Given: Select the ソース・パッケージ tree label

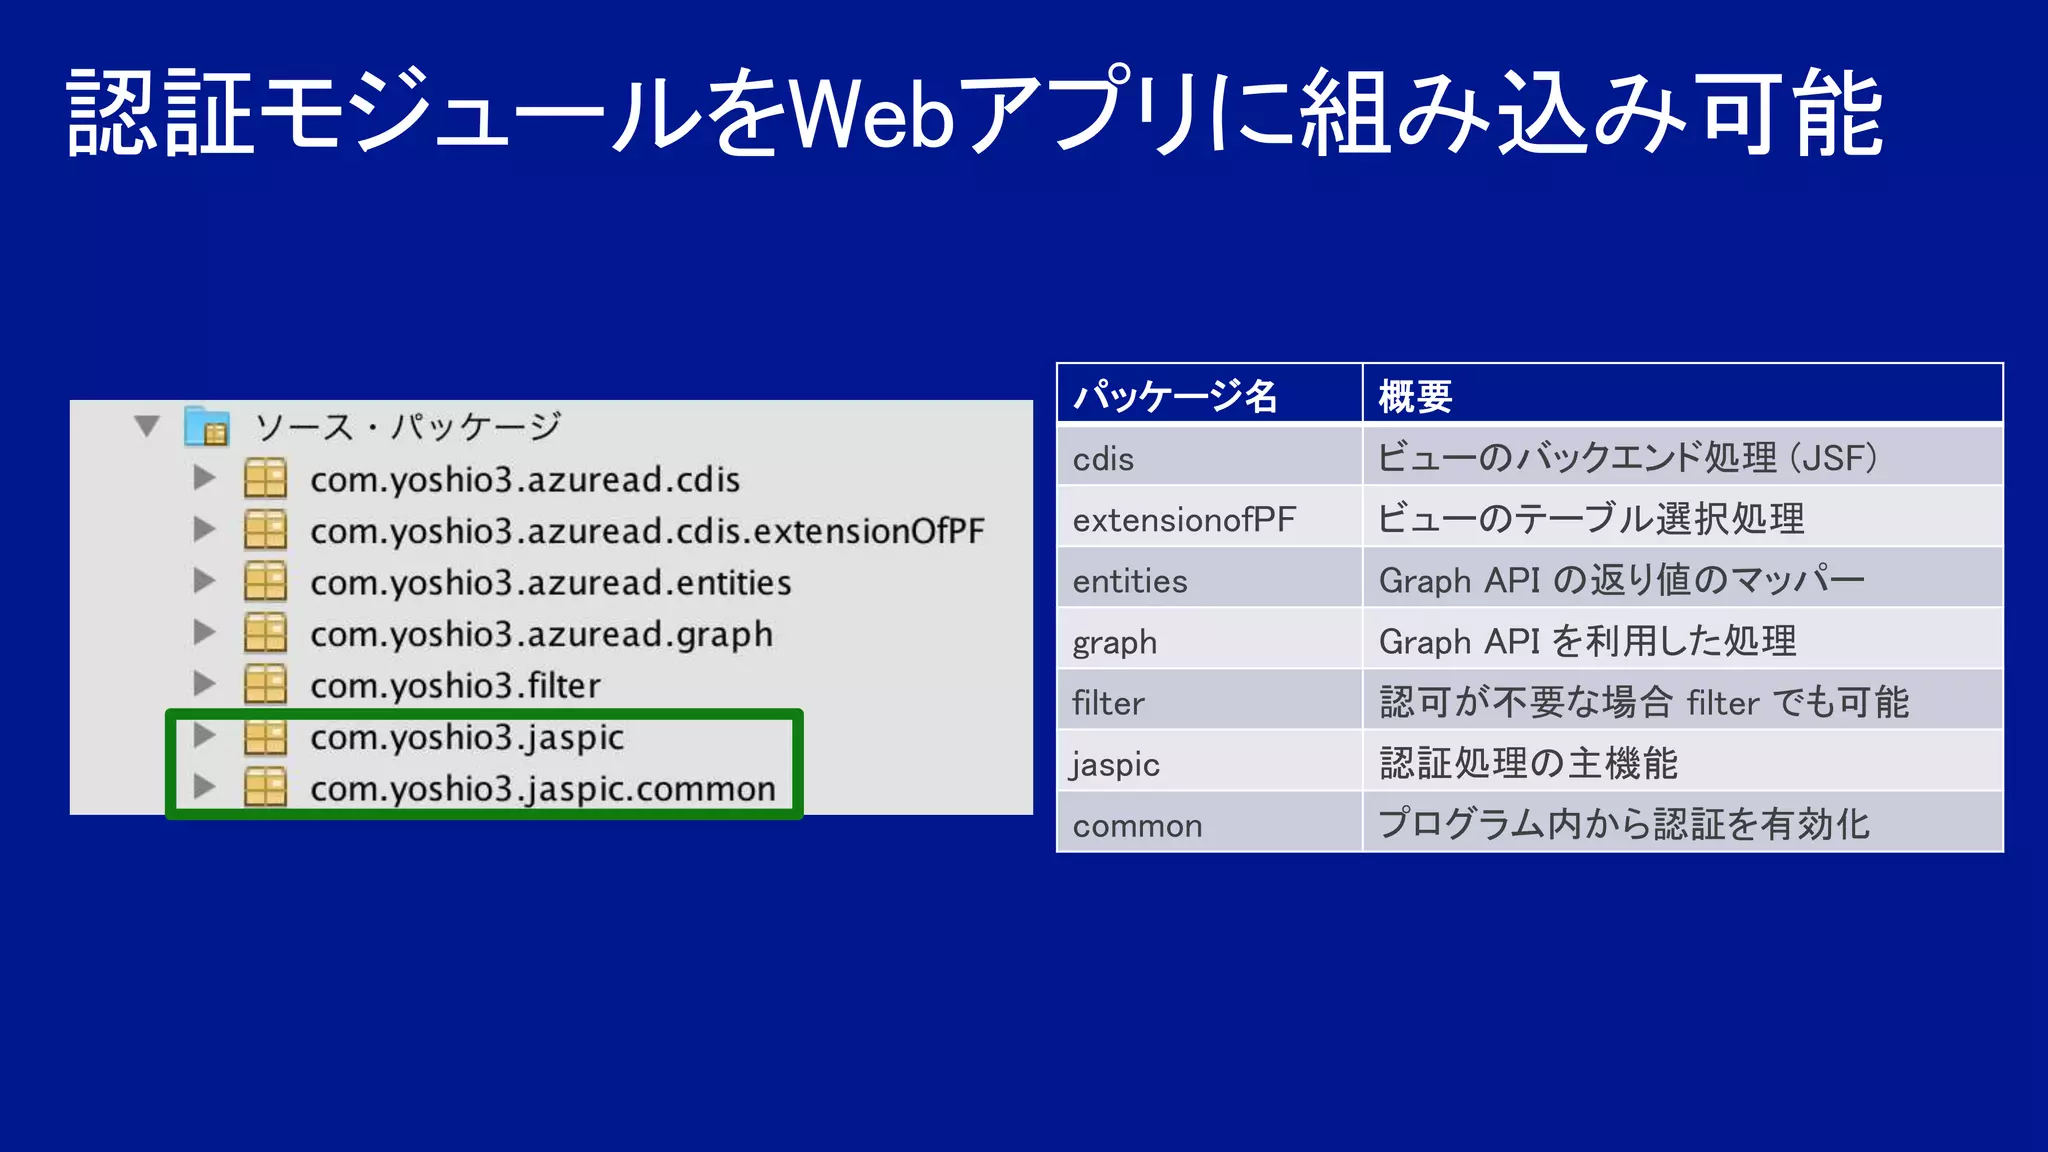Looking at the screenshot, I should [407, 427].
